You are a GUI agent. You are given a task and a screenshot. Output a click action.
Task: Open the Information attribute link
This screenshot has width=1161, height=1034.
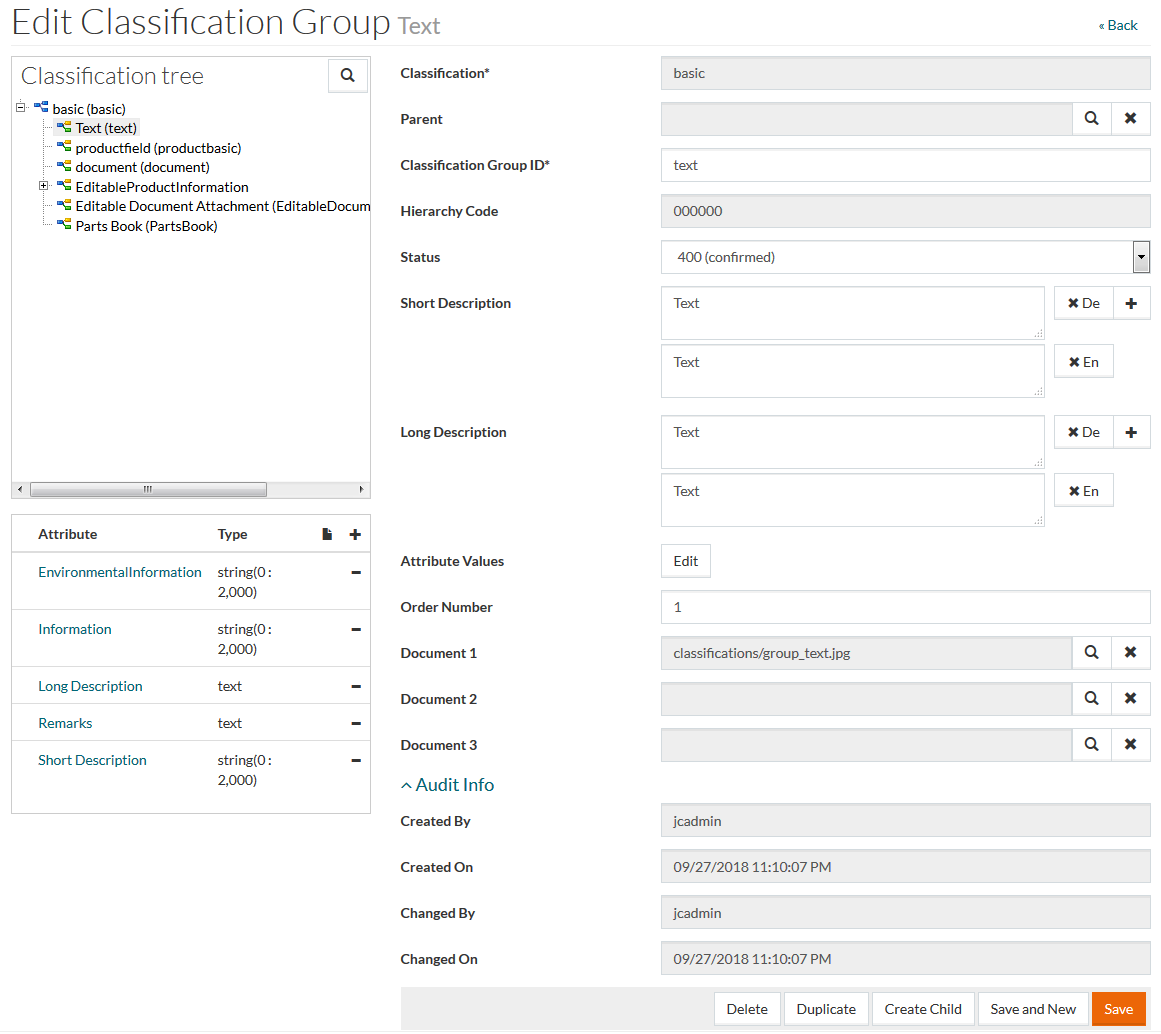[x=75, y=630]
